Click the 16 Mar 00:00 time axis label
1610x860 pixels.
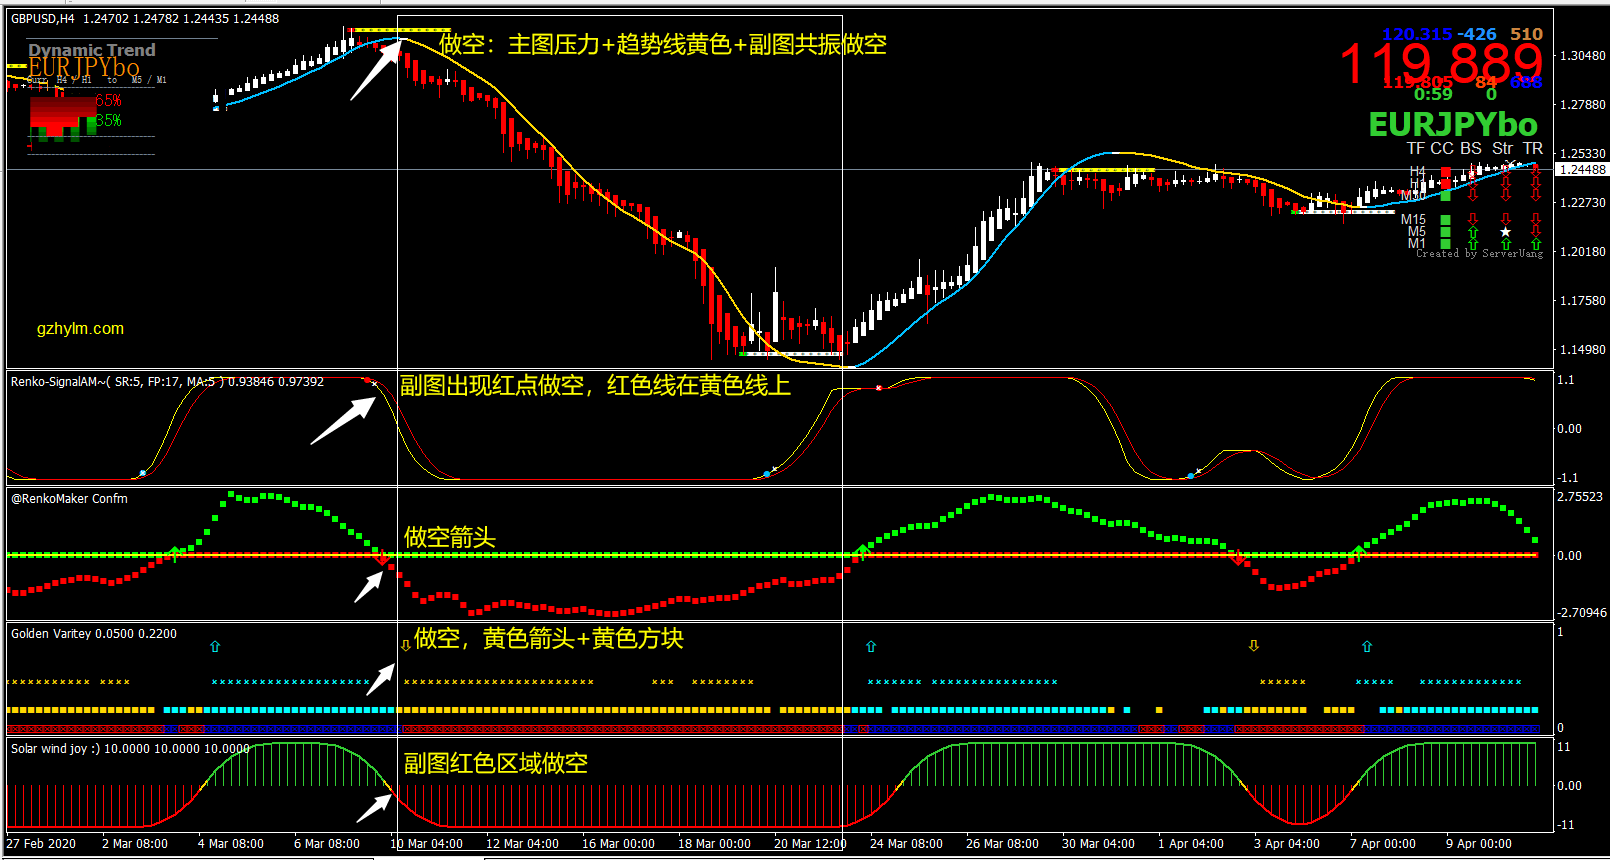(618, 843)
